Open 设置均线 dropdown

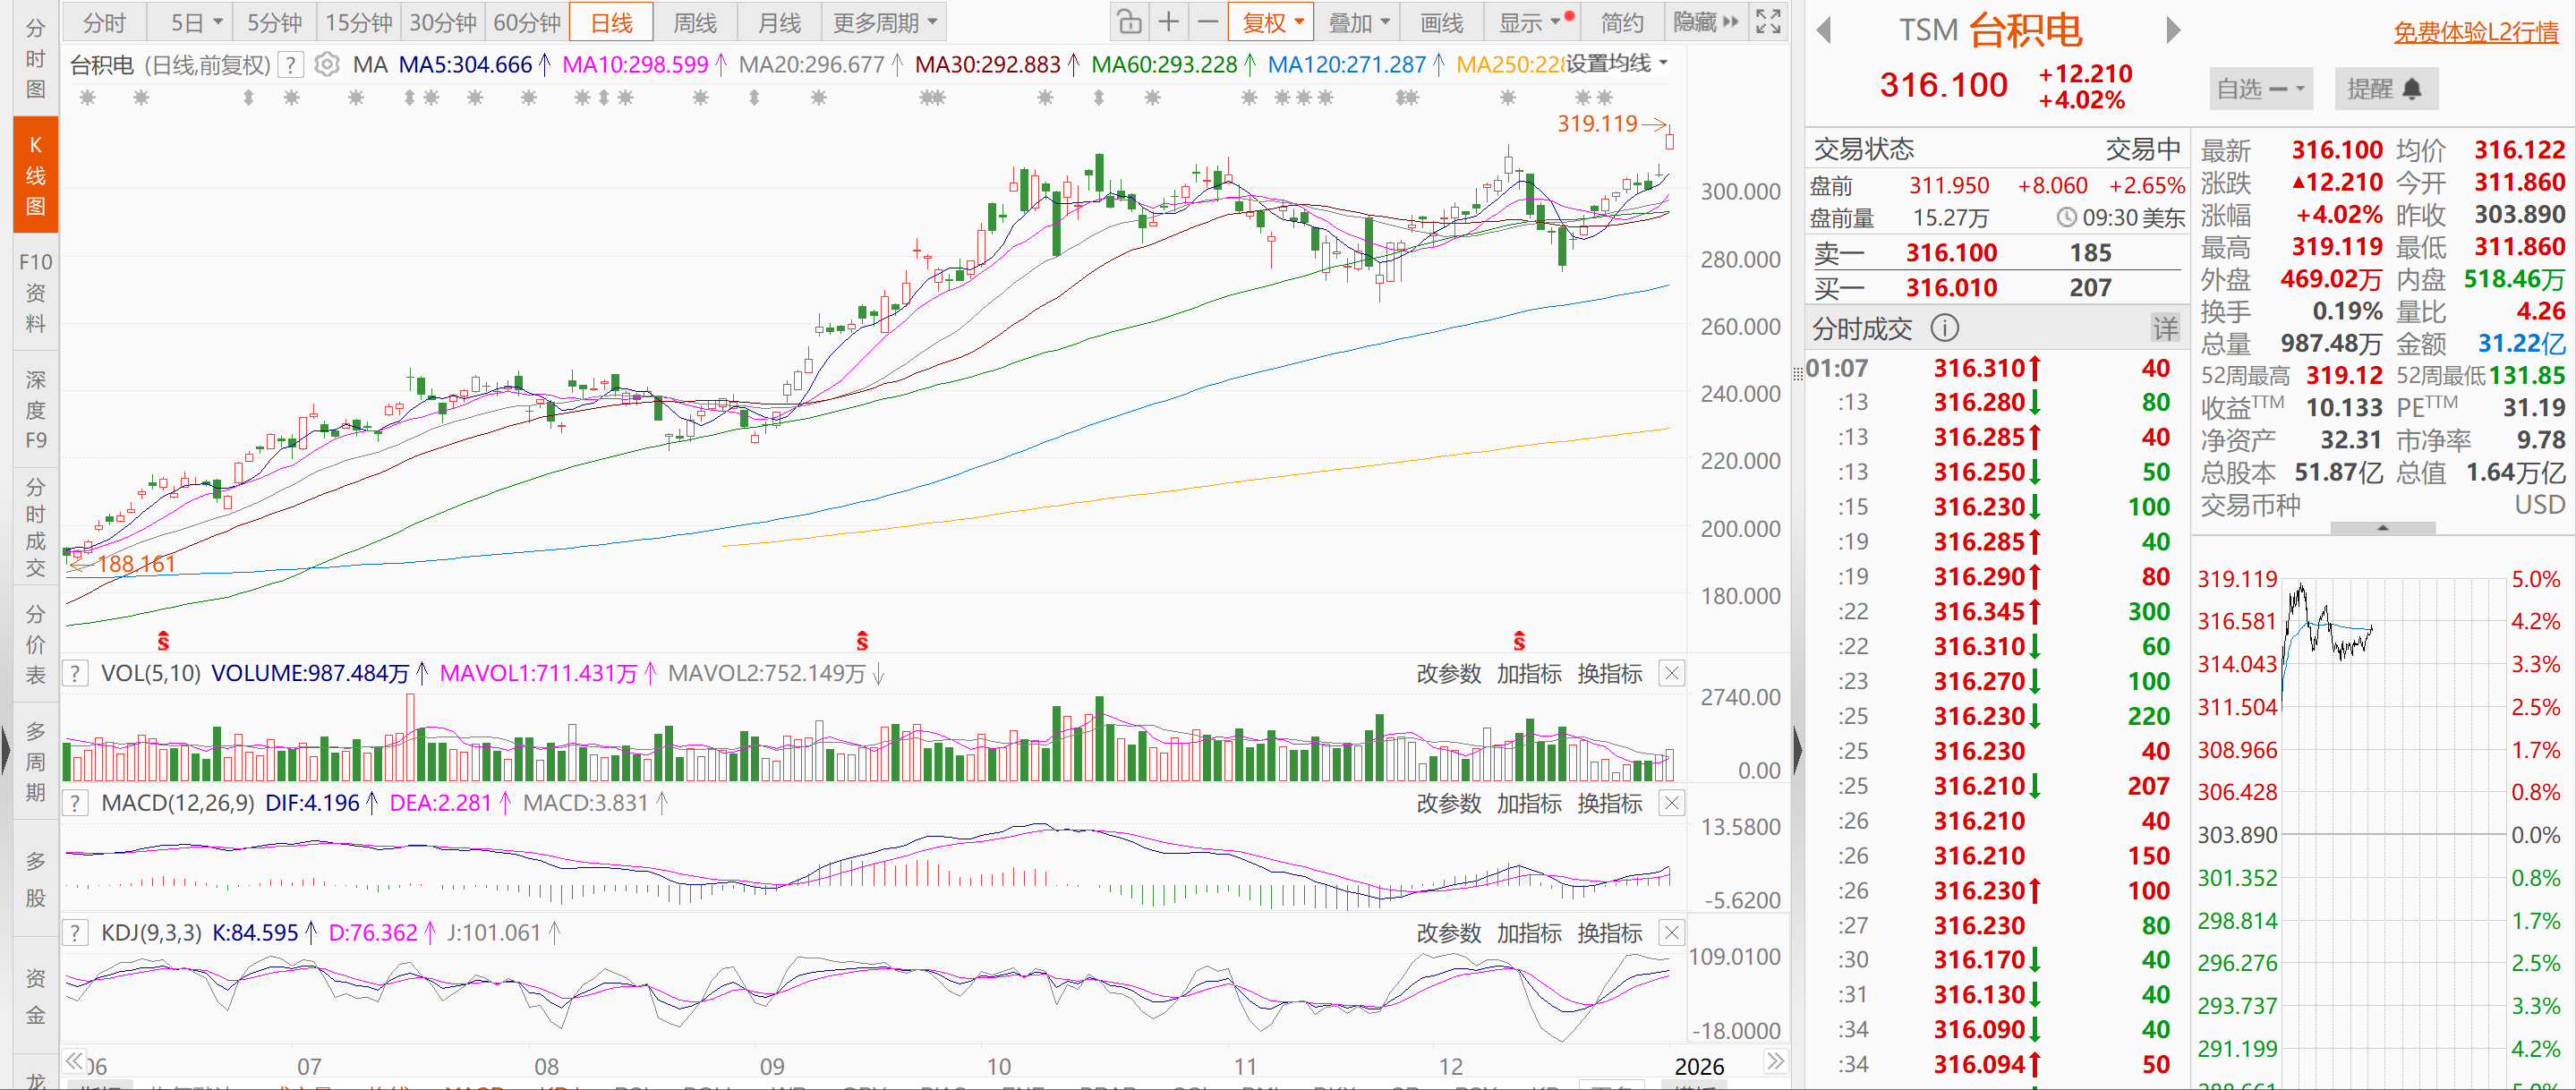pyautogui.click(x=1616, y=64)
